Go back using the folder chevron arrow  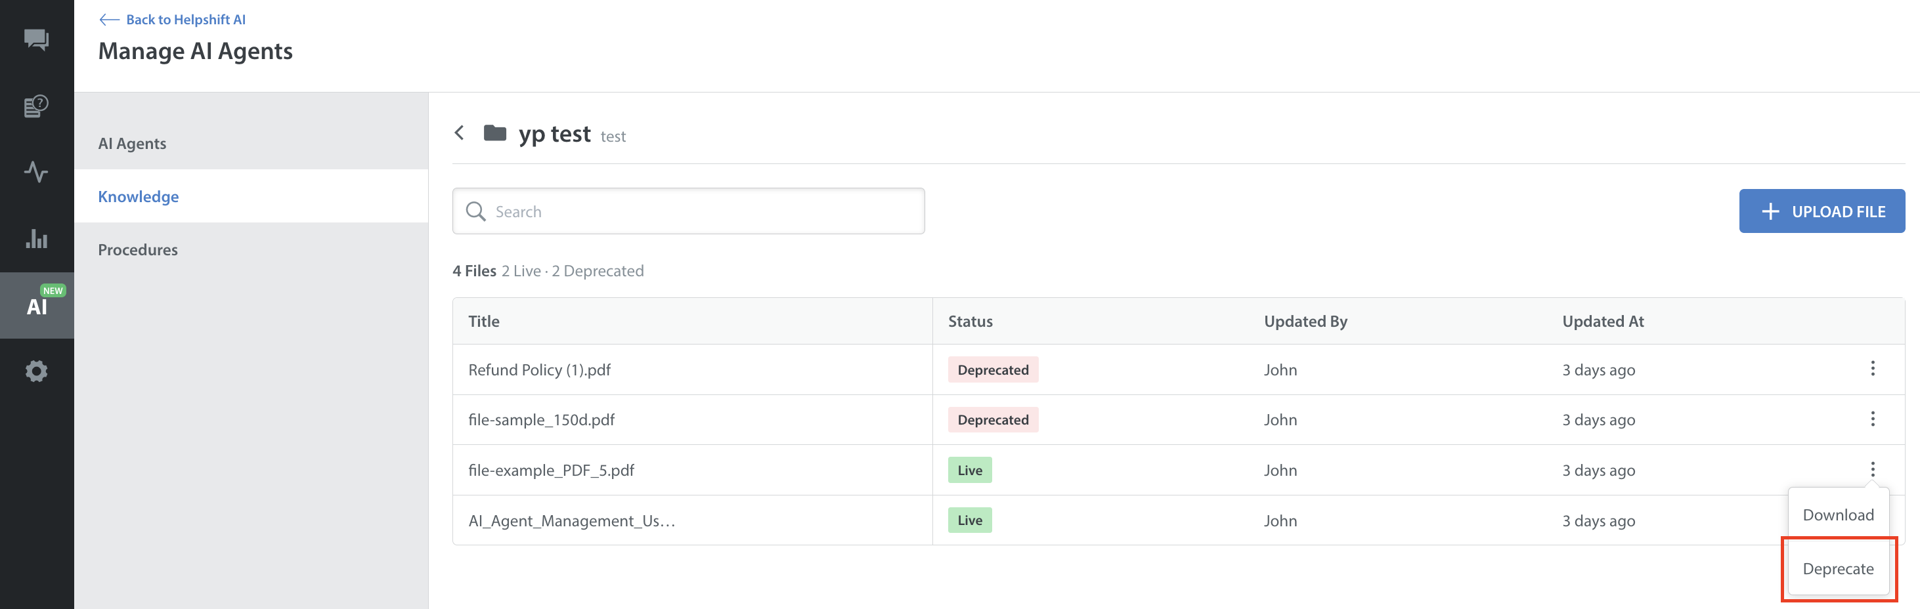coord(459,133)
